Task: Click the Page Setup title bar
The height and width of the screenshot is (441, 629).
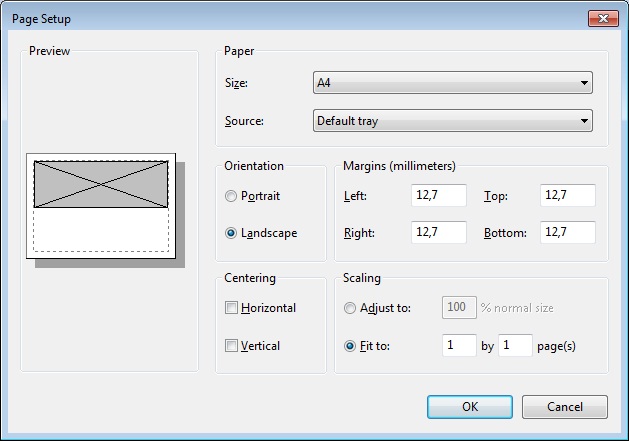Action: pos(300,19)
